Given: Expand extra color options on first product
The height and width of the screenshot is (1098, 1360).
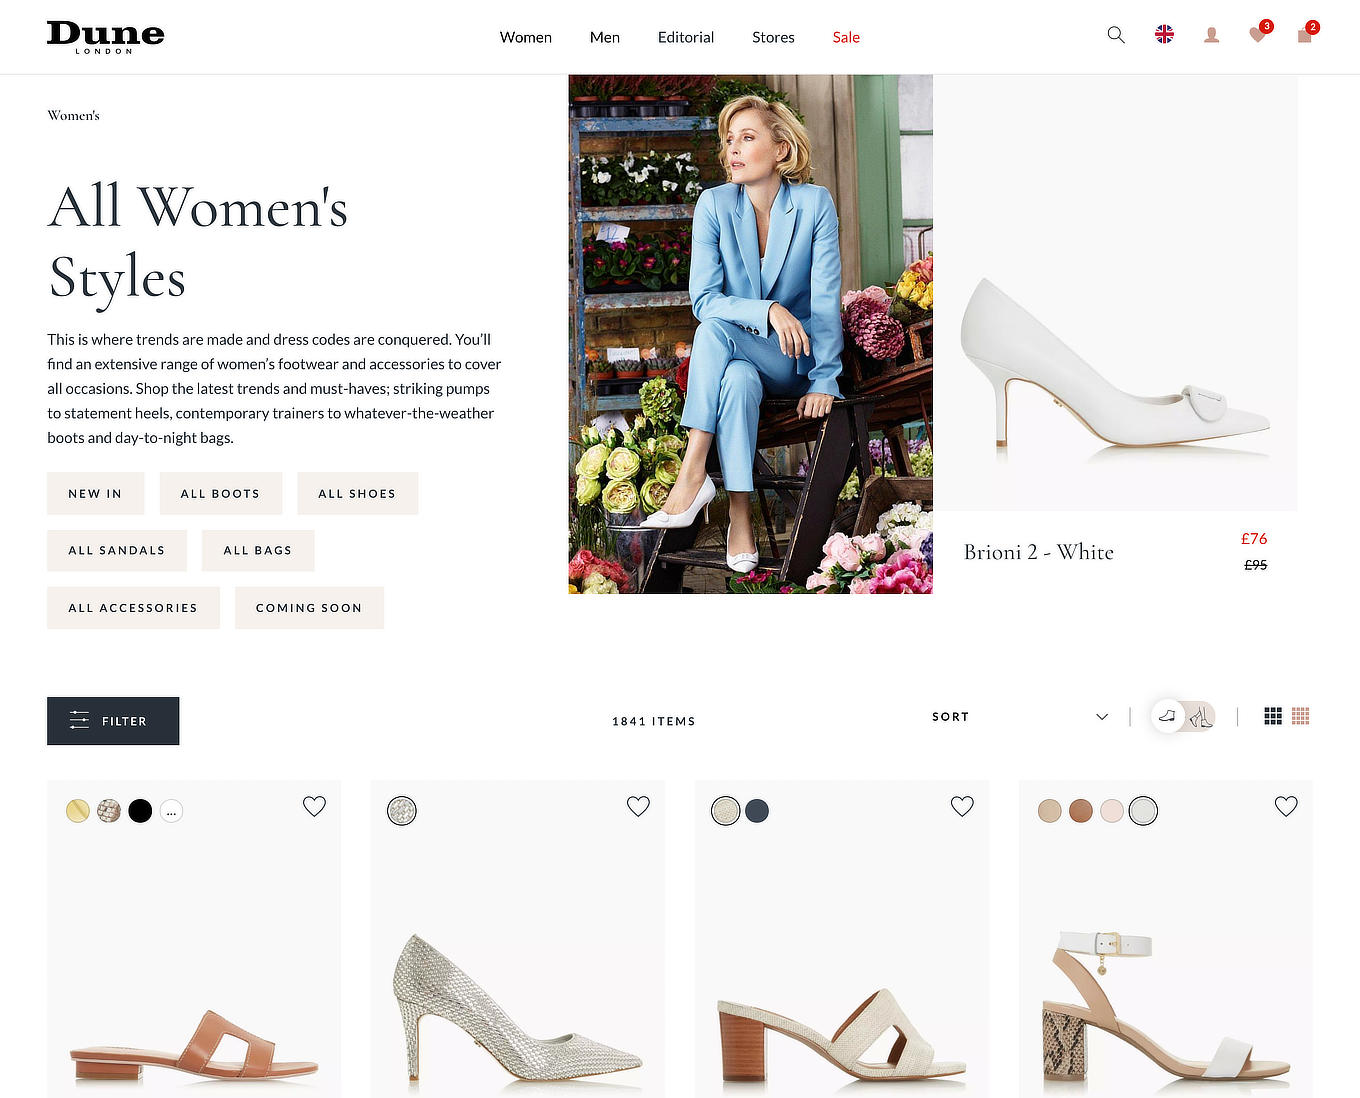Looking at the screenshot, I should [171, 811].
